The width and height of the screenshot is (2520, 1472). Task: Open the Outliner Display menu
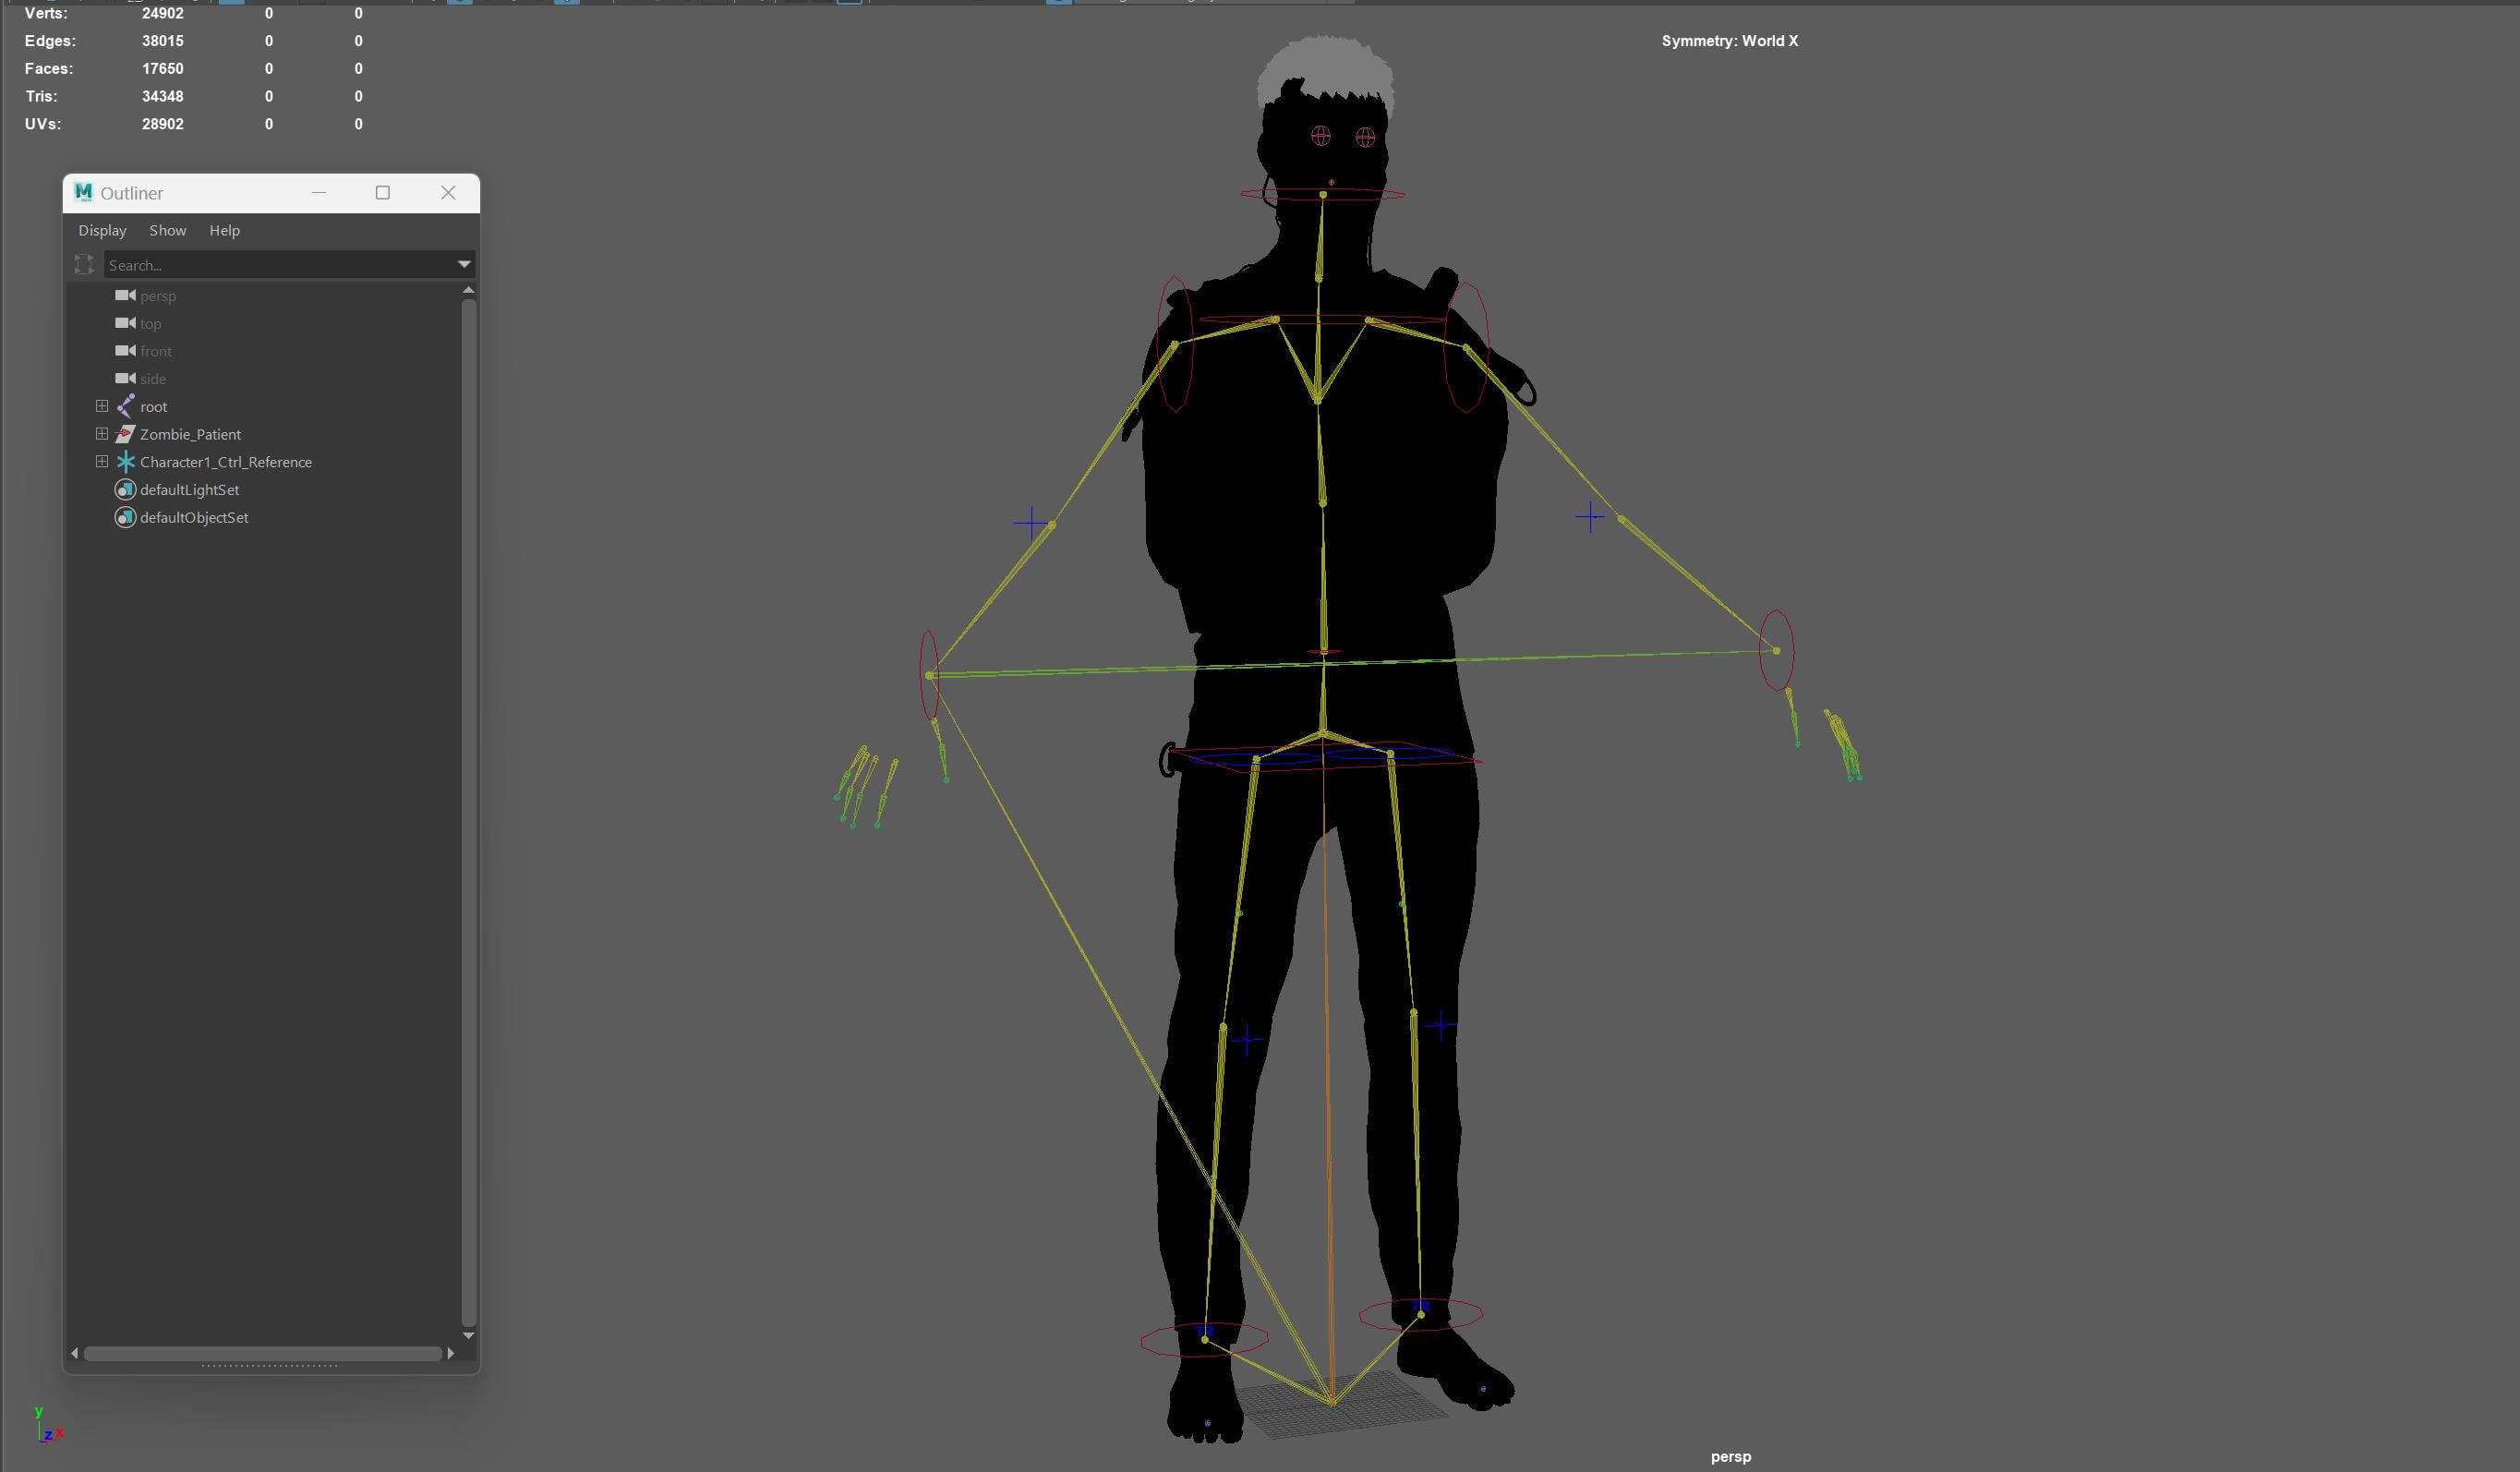[x=102, y=230]
